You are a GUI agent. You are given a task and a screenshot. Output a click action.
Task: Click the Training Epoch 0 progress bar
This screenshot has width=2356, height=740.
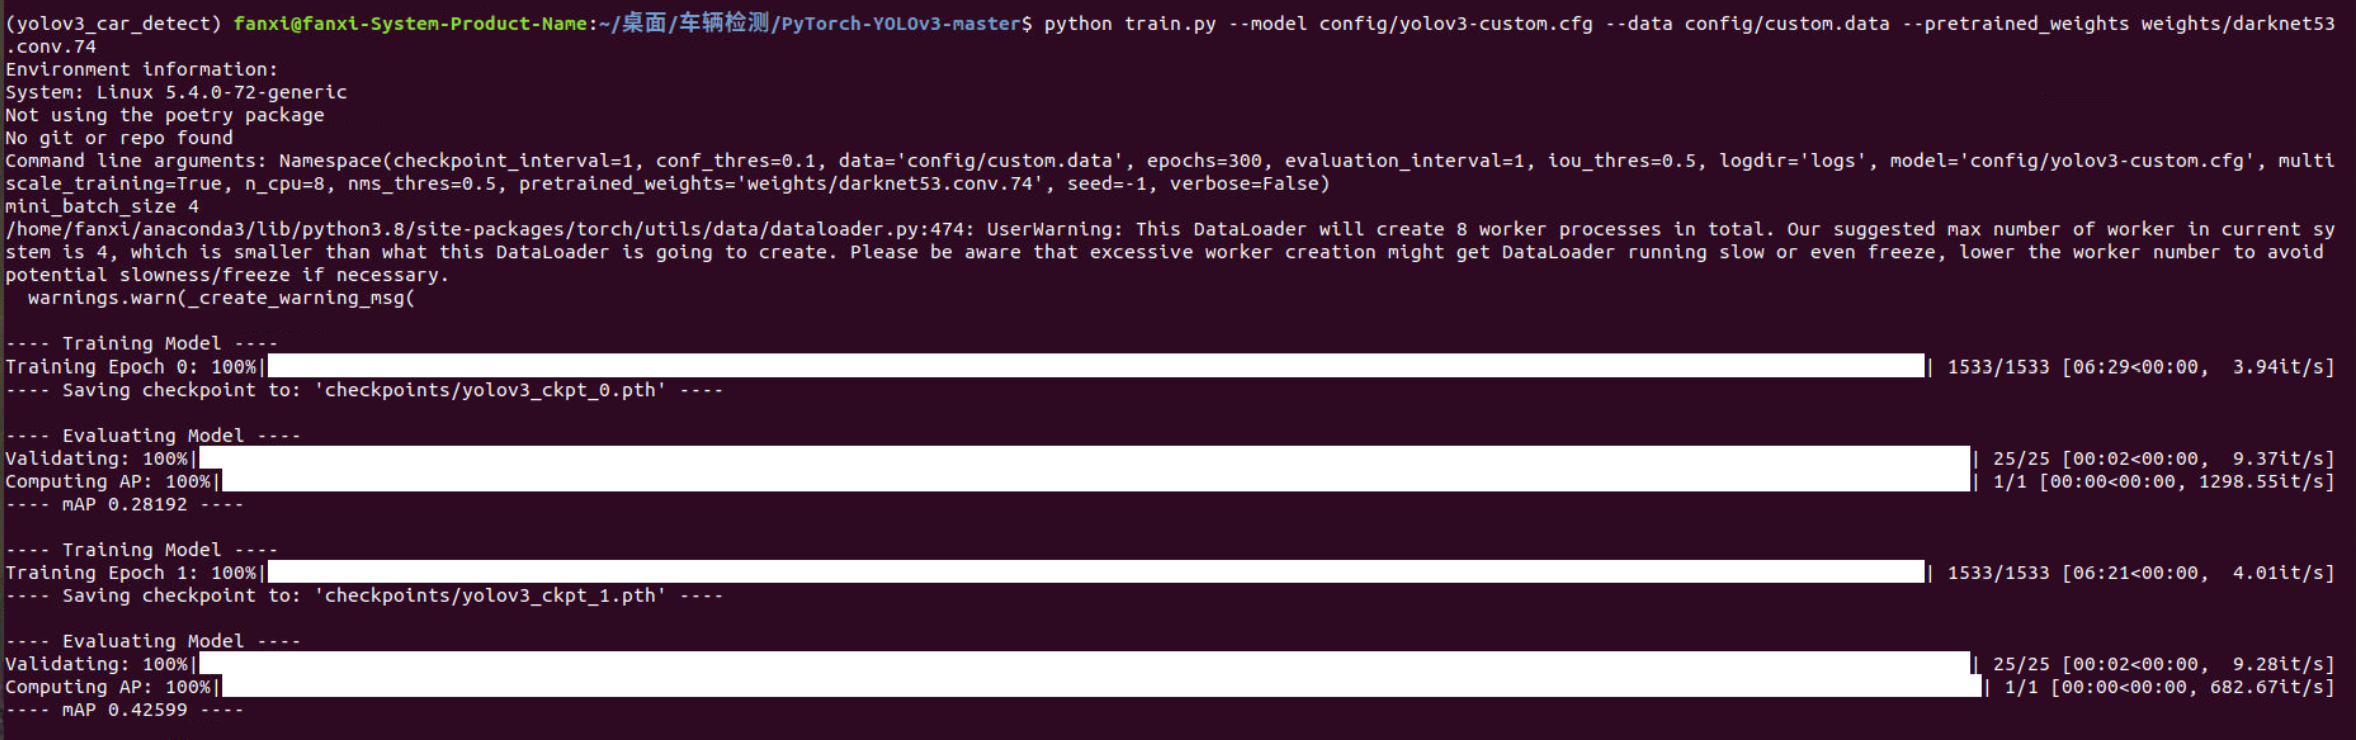pos(1095,366)
